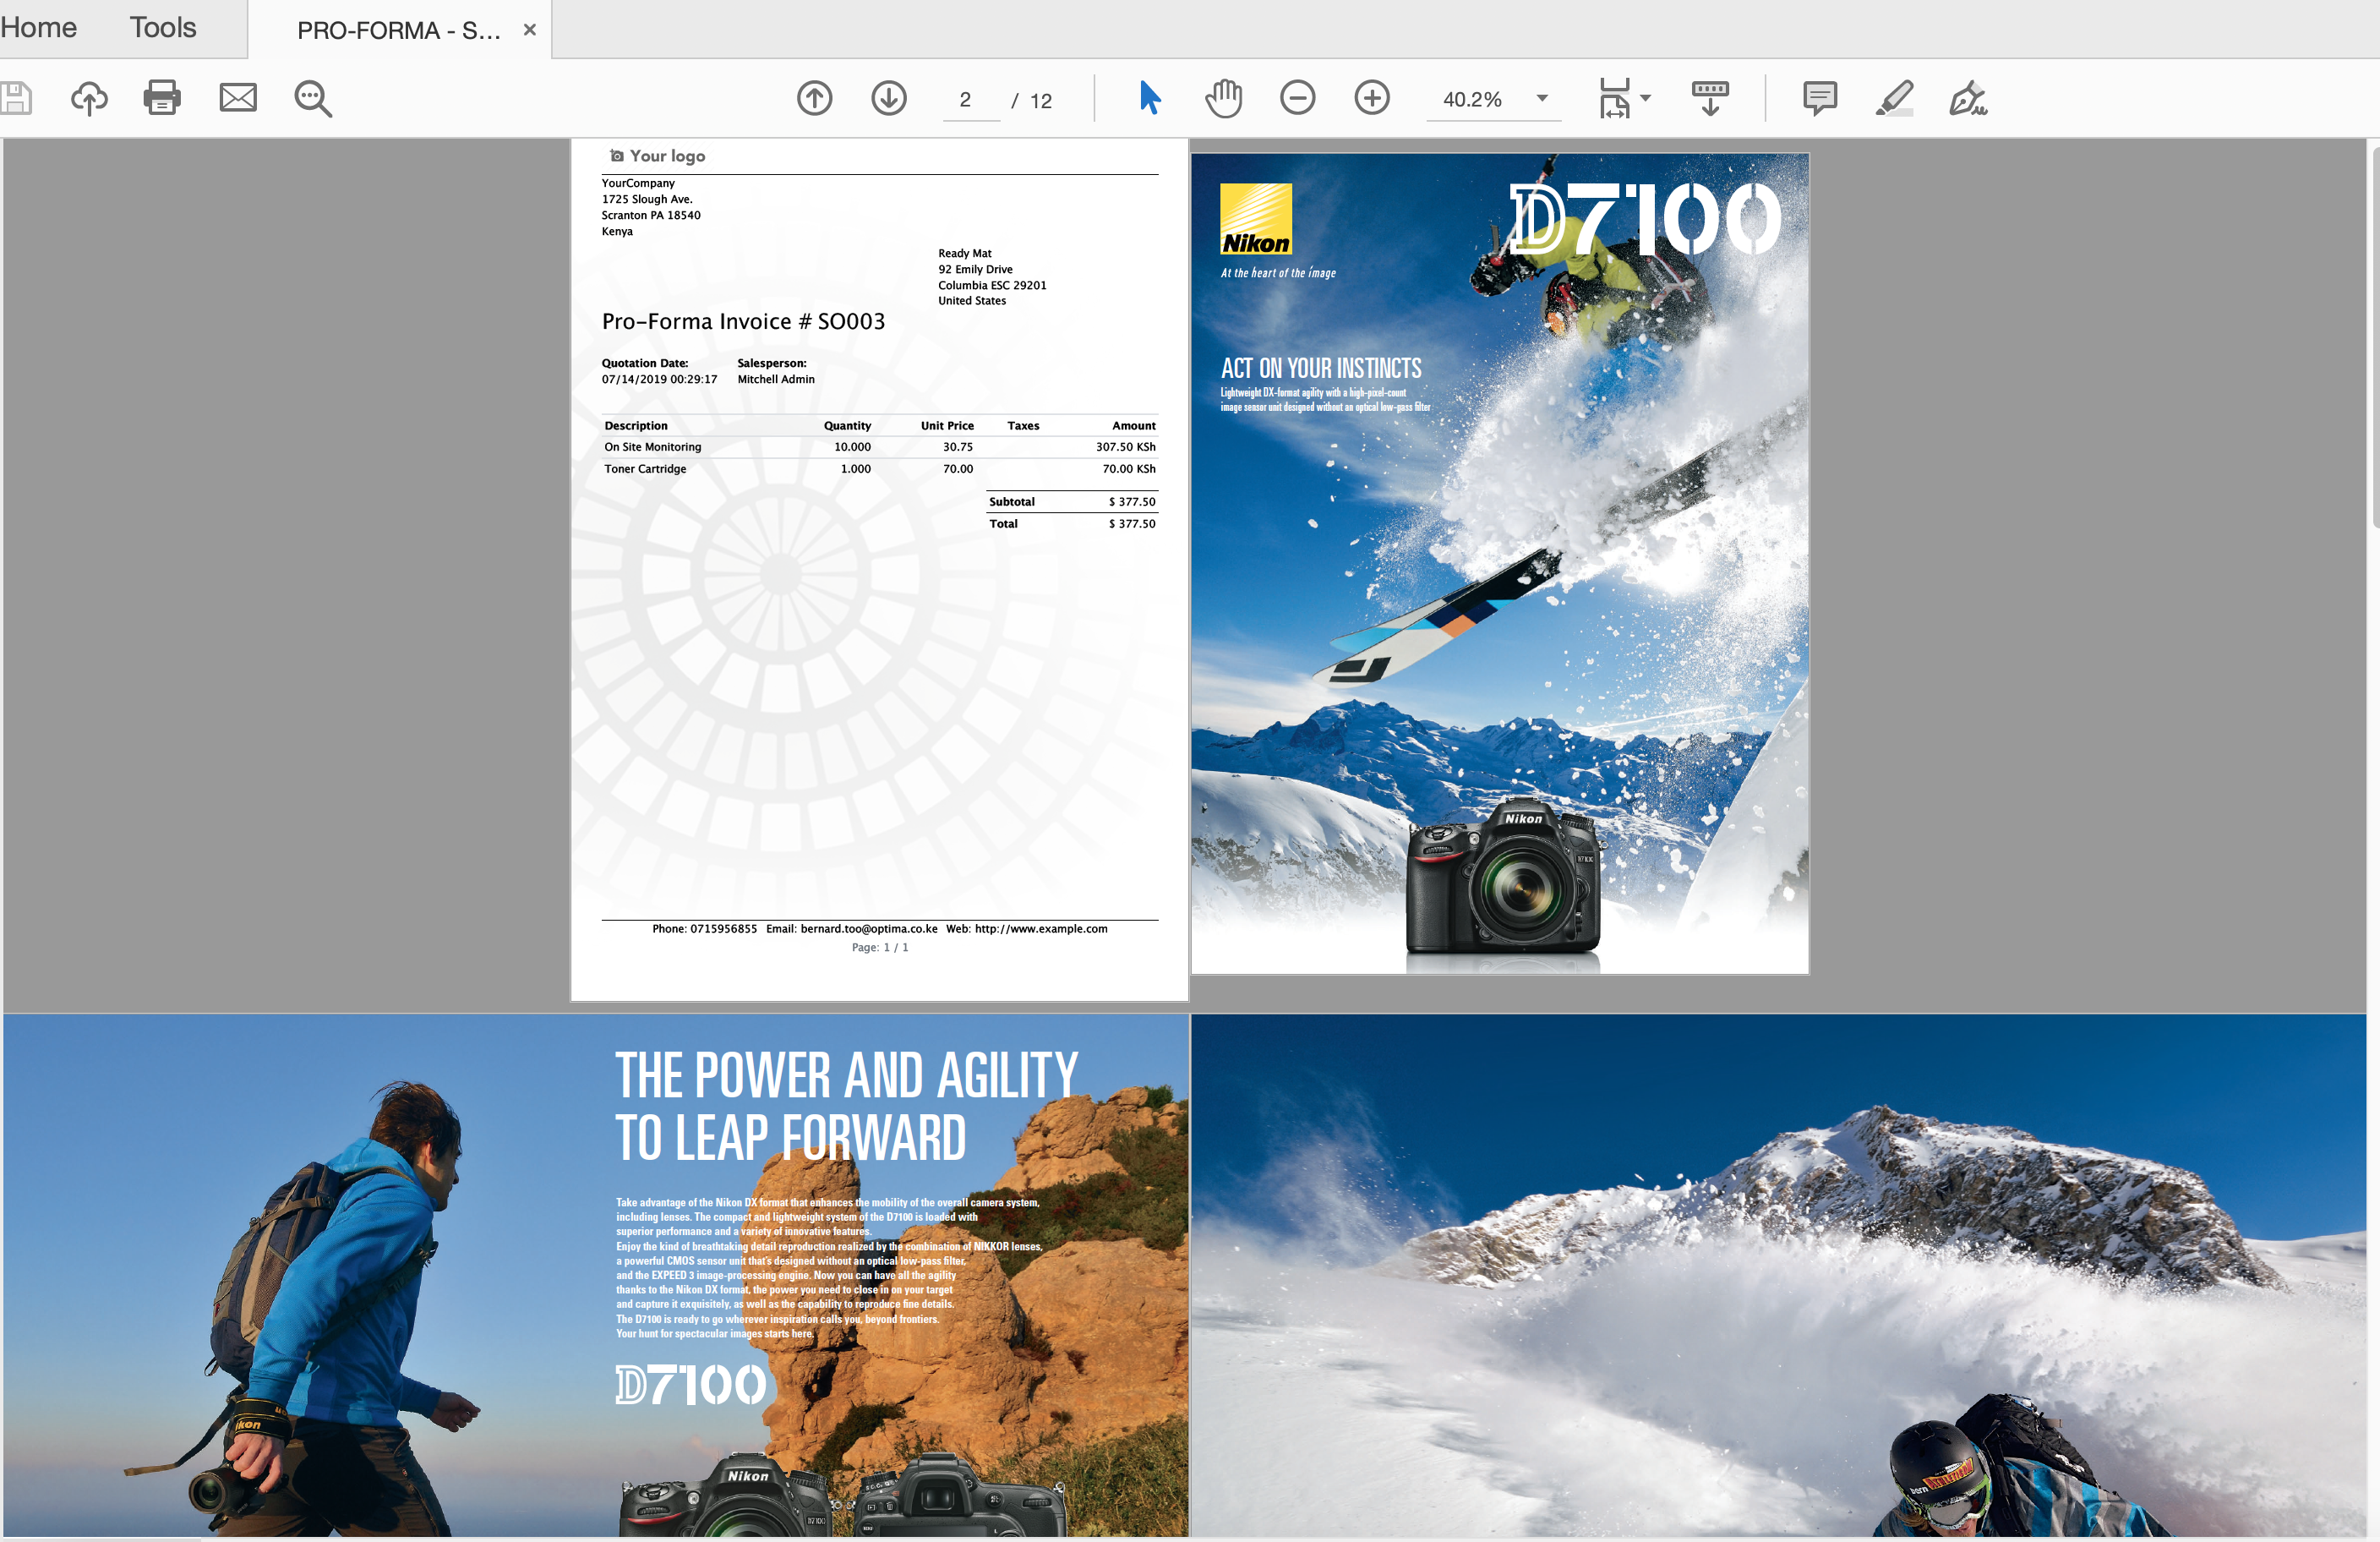Switch to the Home tab

point(39,28)
